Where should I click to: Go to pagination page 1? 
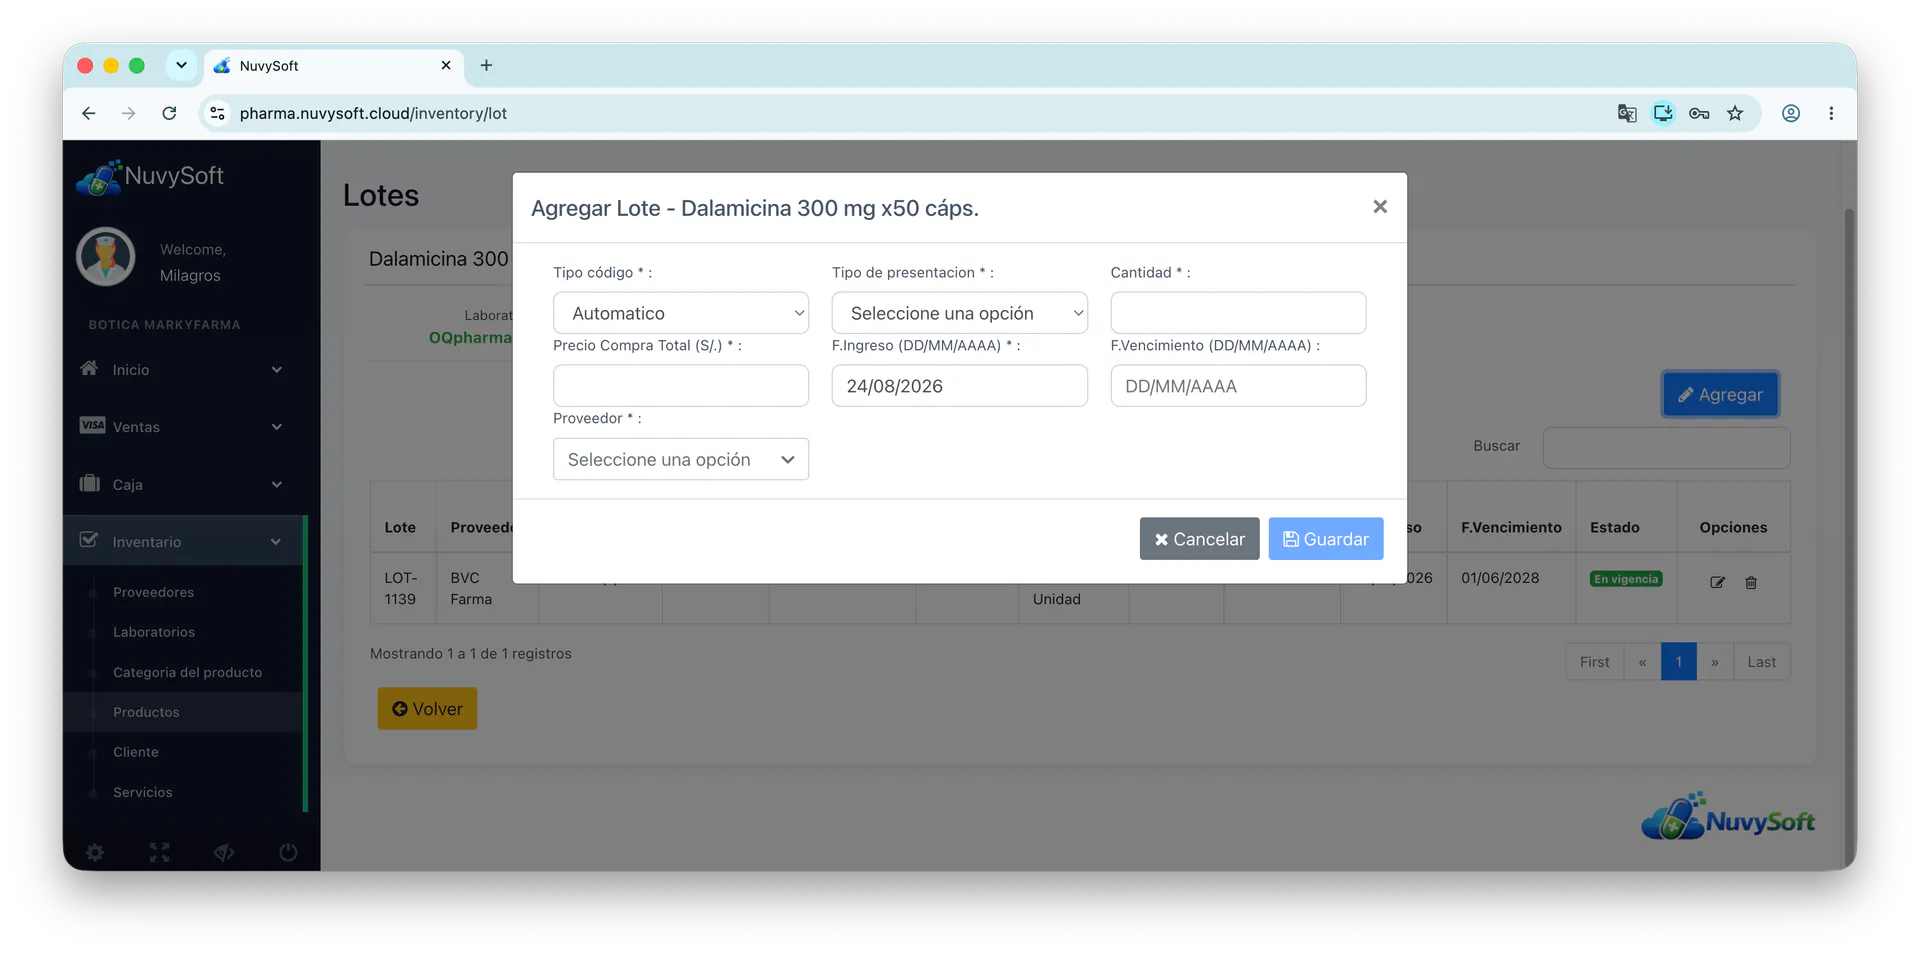1678,662
